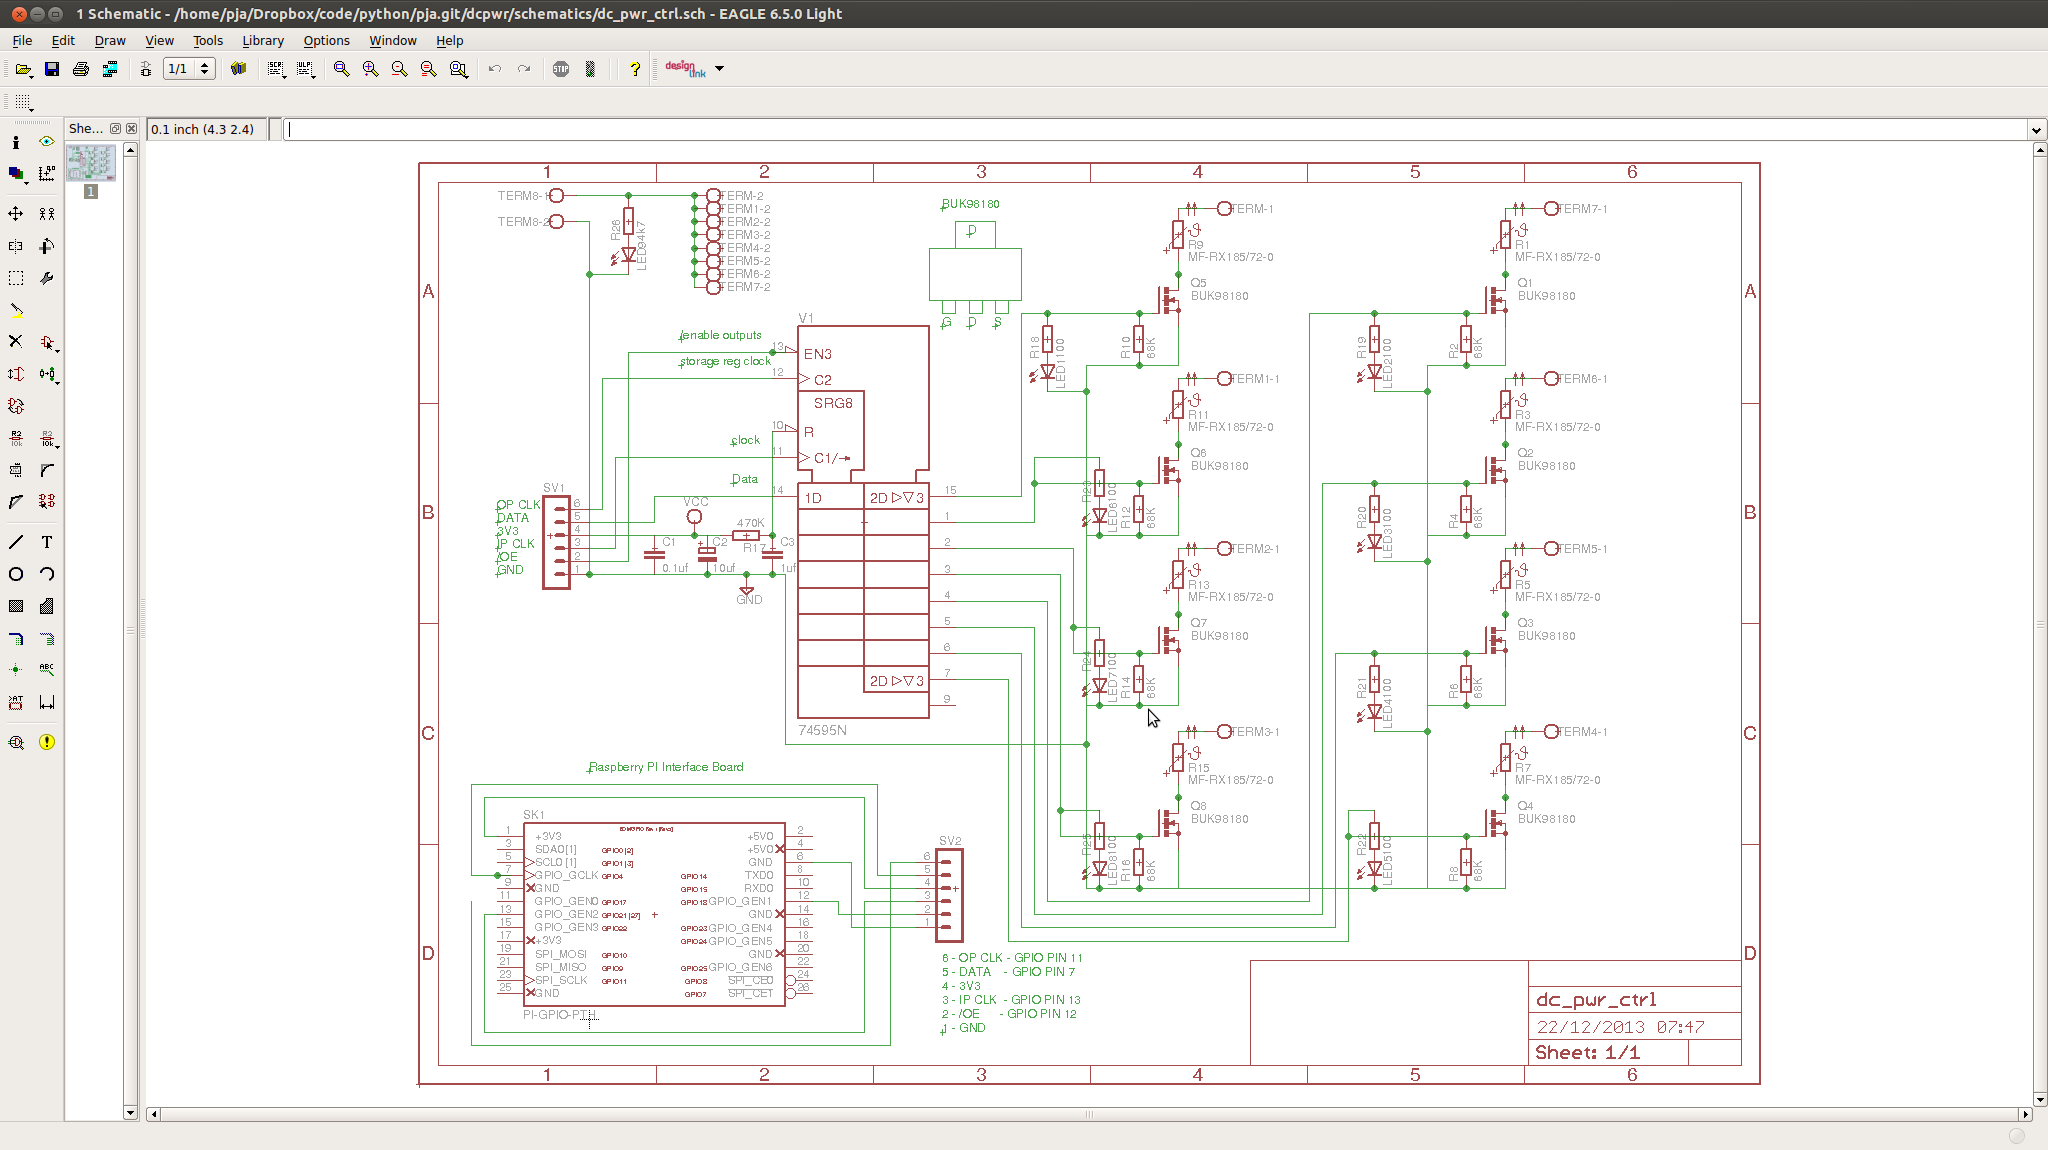The height and width of the screenshot is (1150, 2048).
Task: Toggle the Show eye tool
Action: tap(47, 142)
